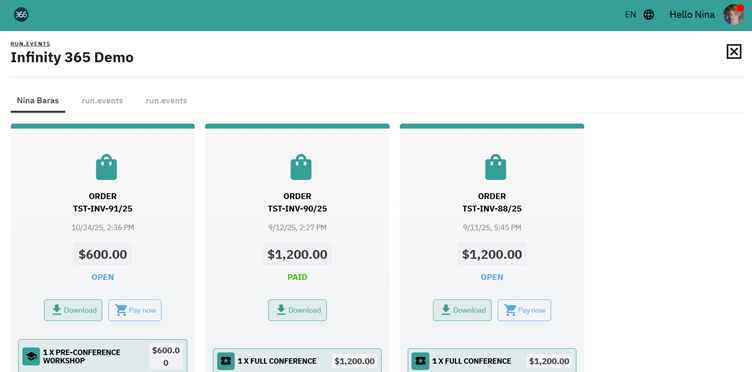
Task: Click the shopping bag icon for TST-INV-90/25
Action: point(301,167)
